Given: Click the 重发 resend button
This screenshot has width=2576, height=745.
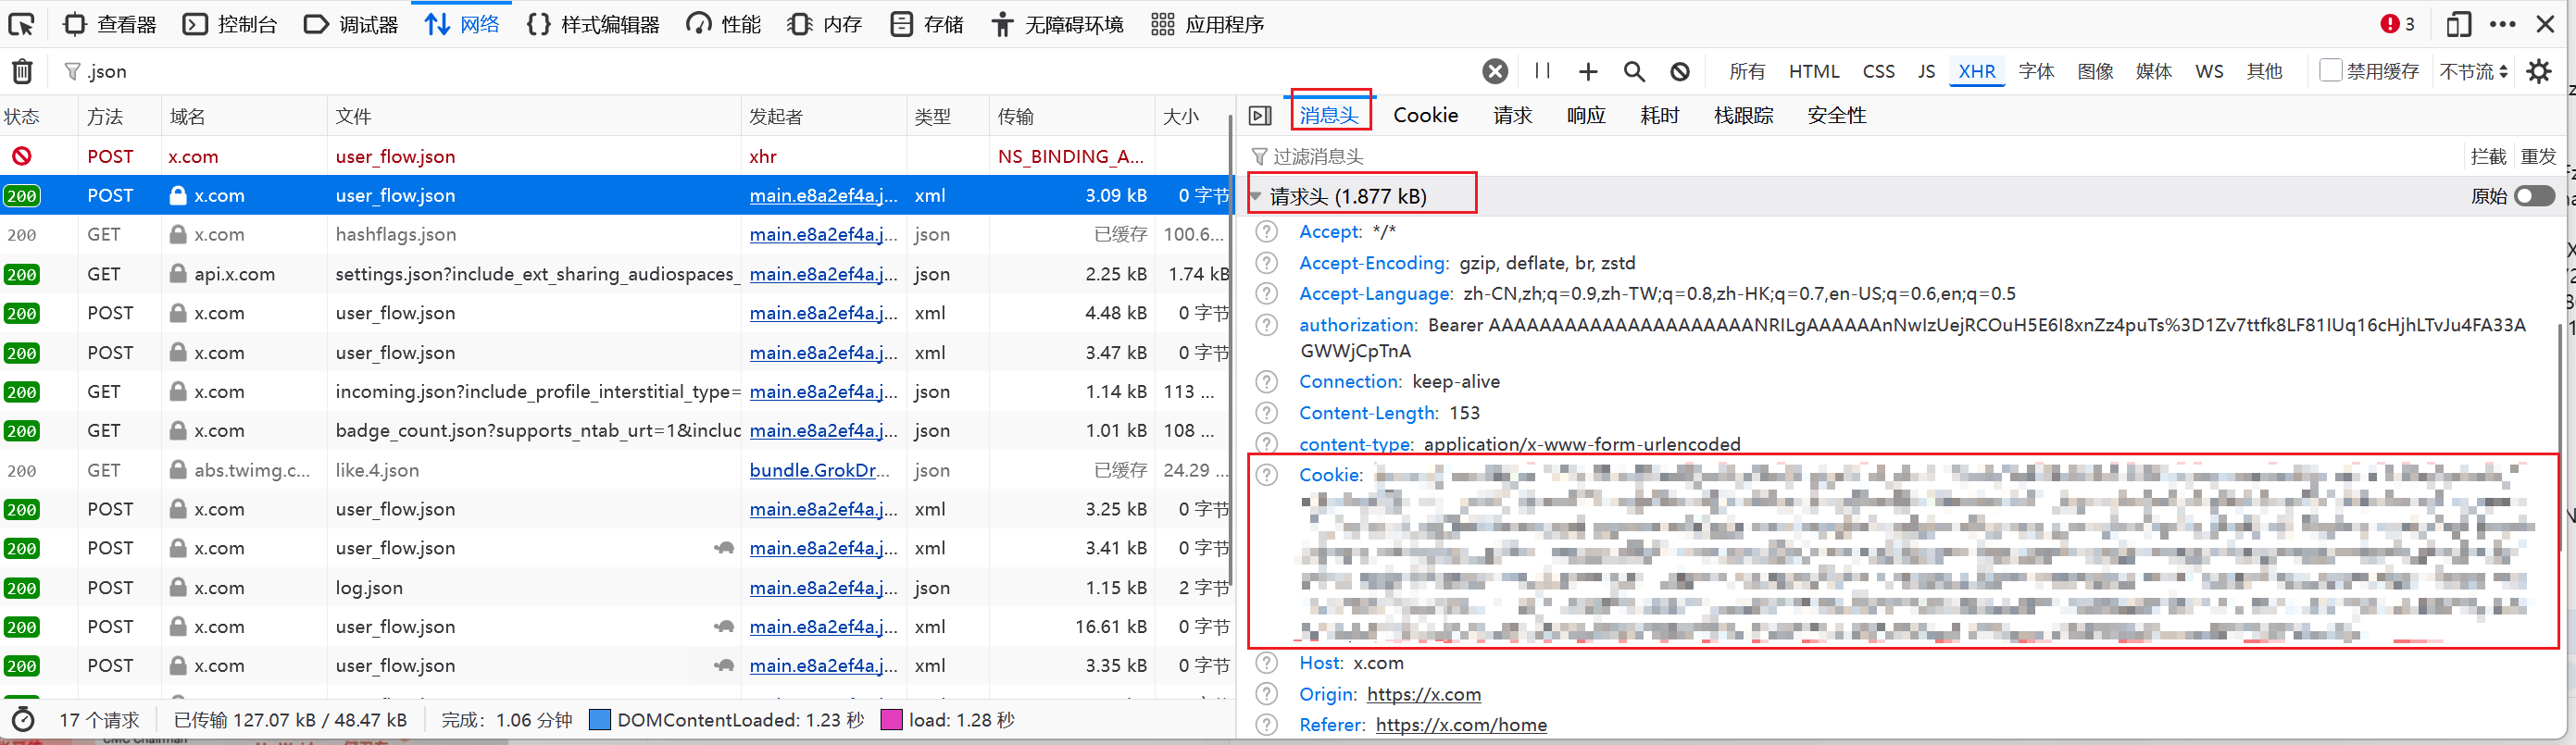Looking at the screenshot, I should [2538, 156].
